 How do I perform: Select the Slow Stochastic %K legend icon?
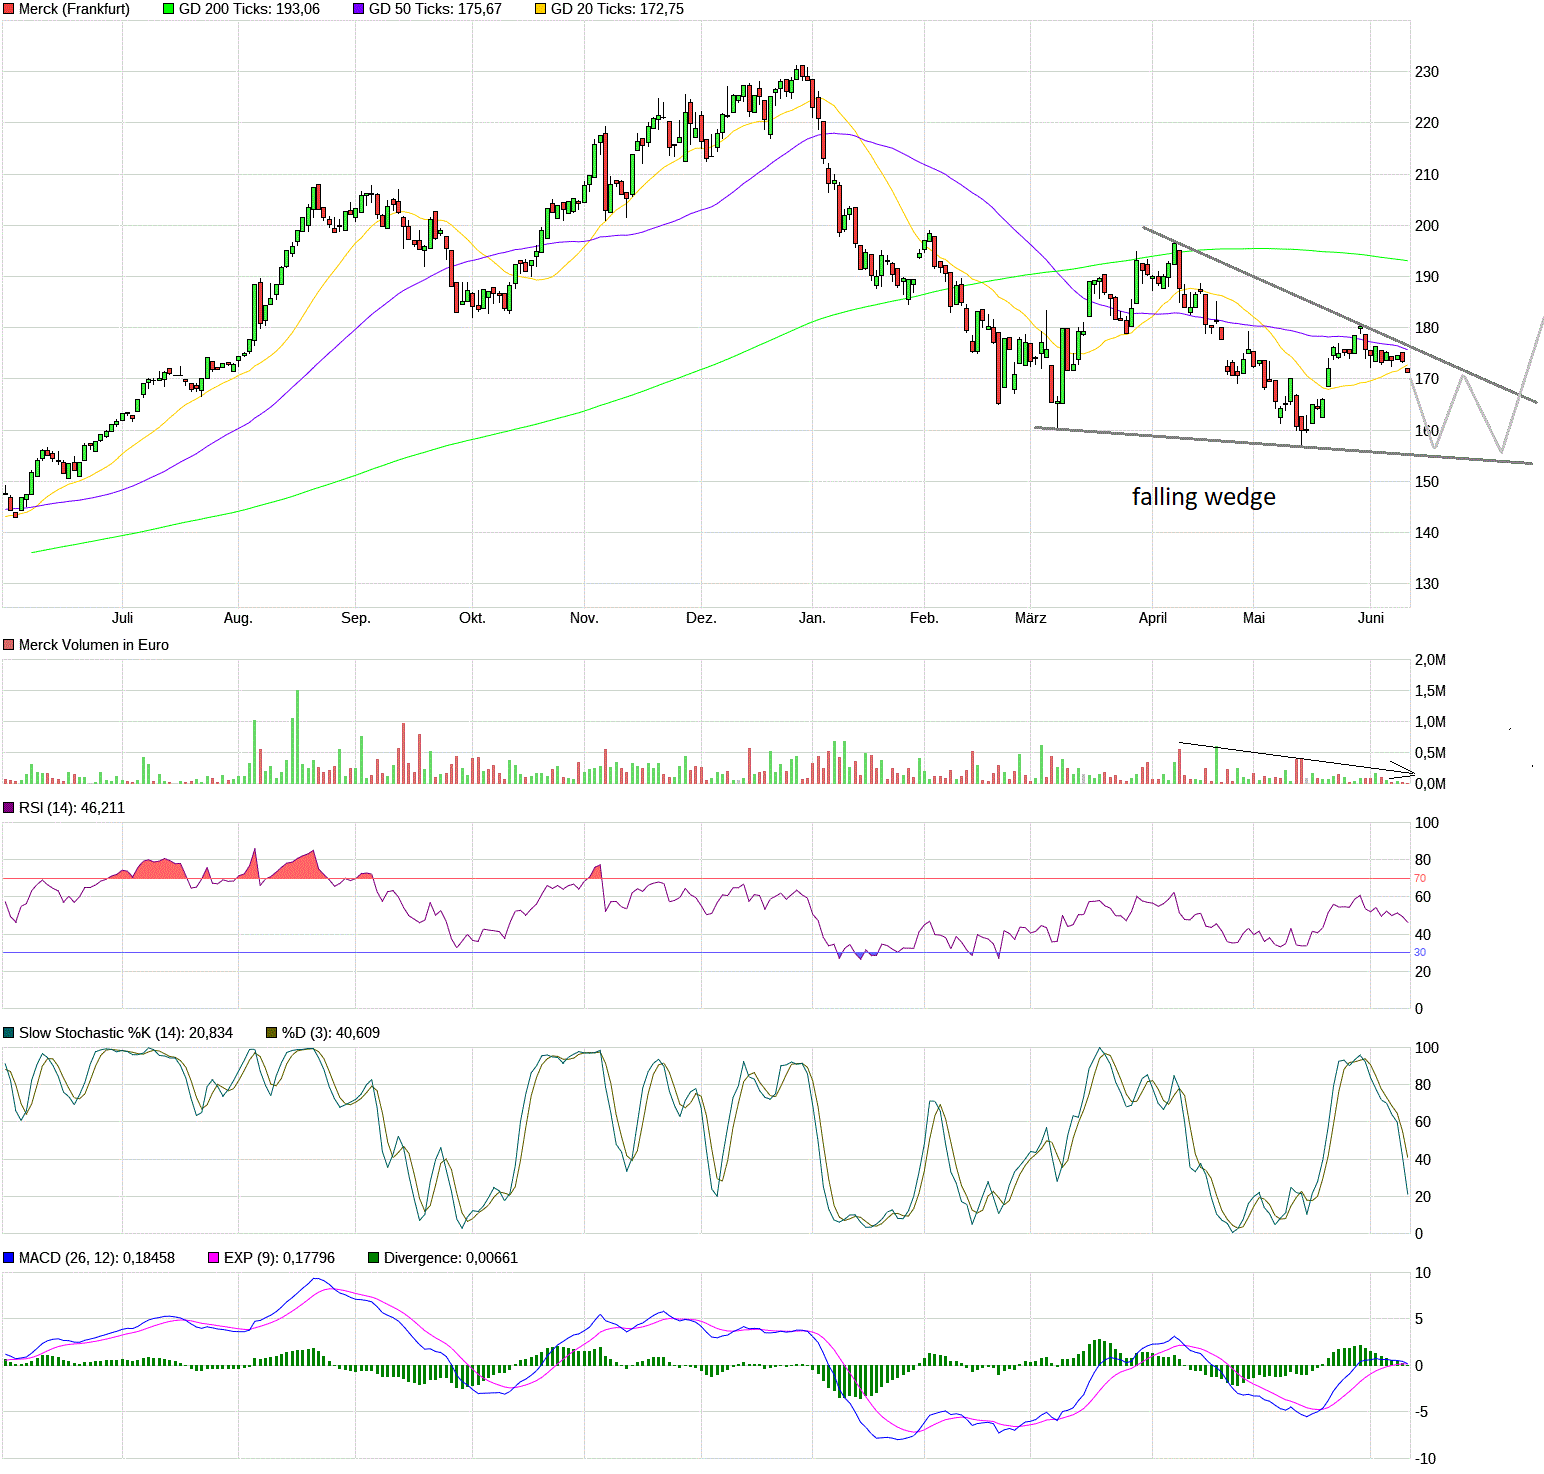click(8, 1032)
